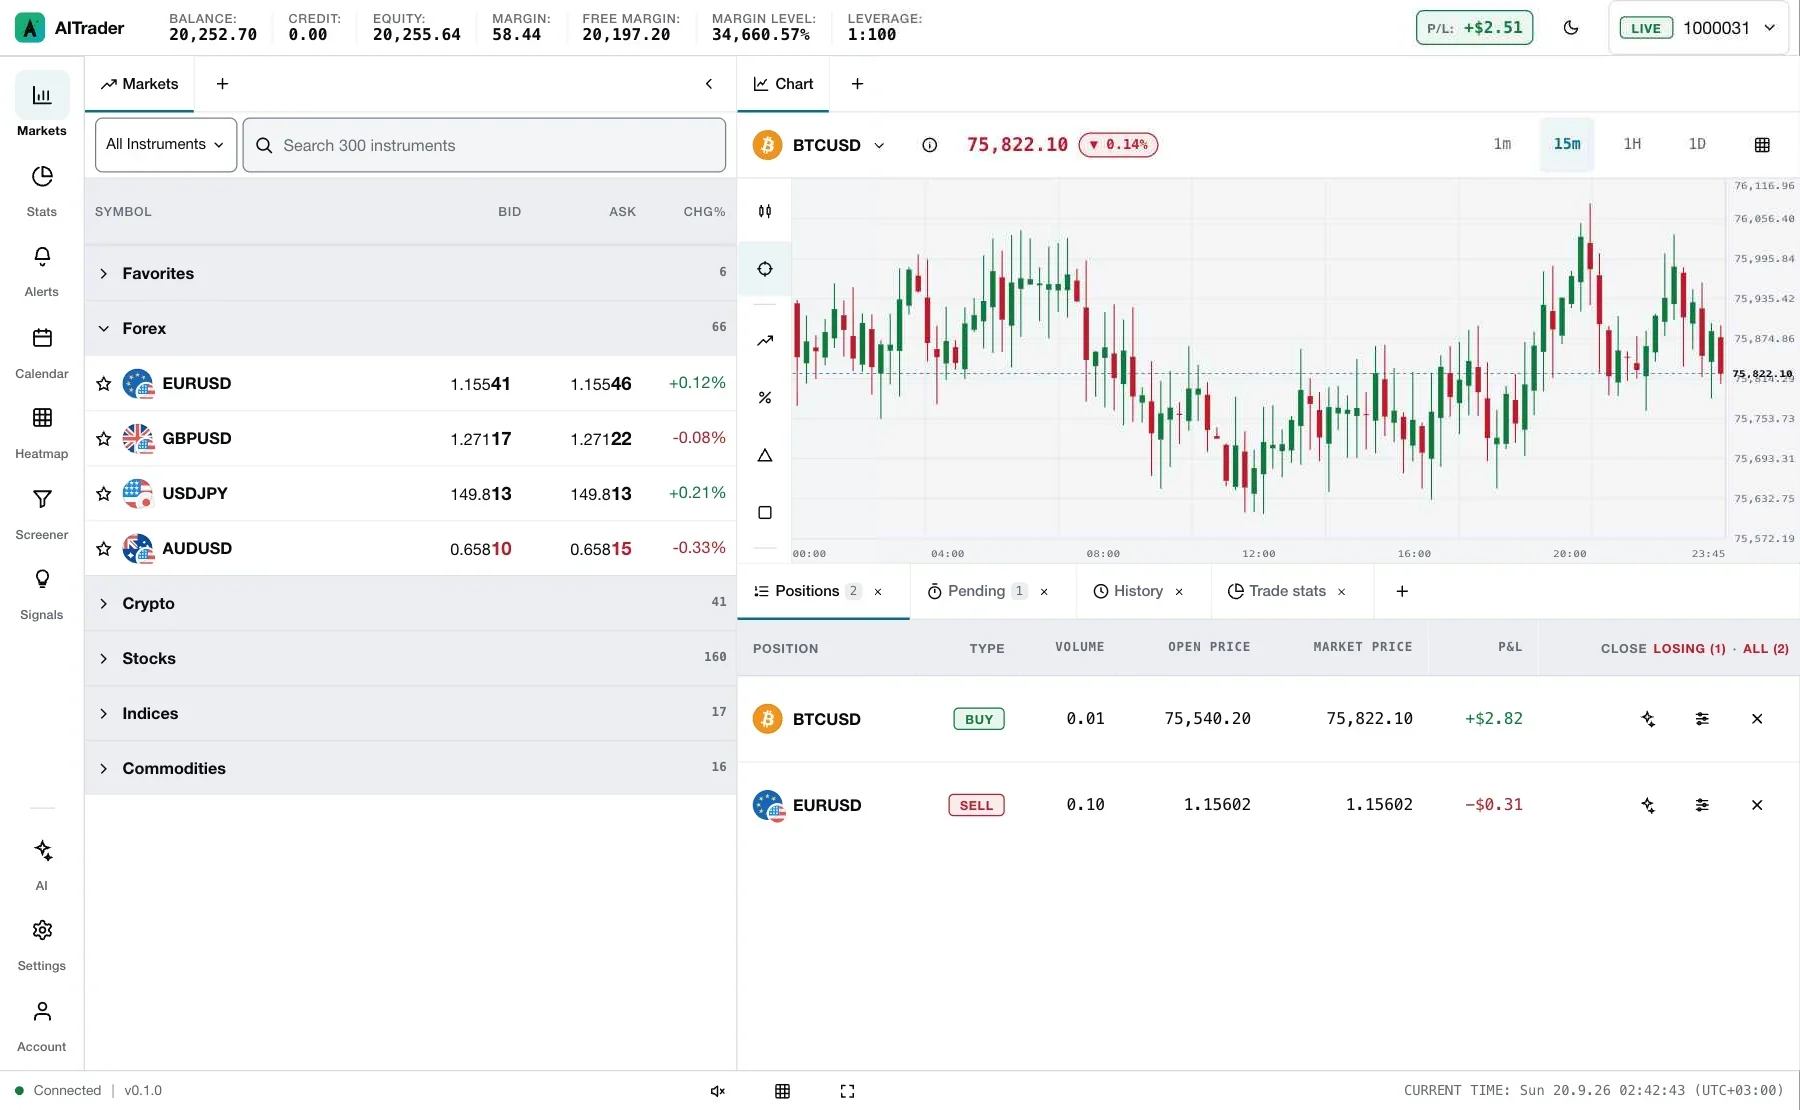The width and height of the screenshot is (1800, 1110).
Task: Select the triangle shape tool
Action: (765, 455)
